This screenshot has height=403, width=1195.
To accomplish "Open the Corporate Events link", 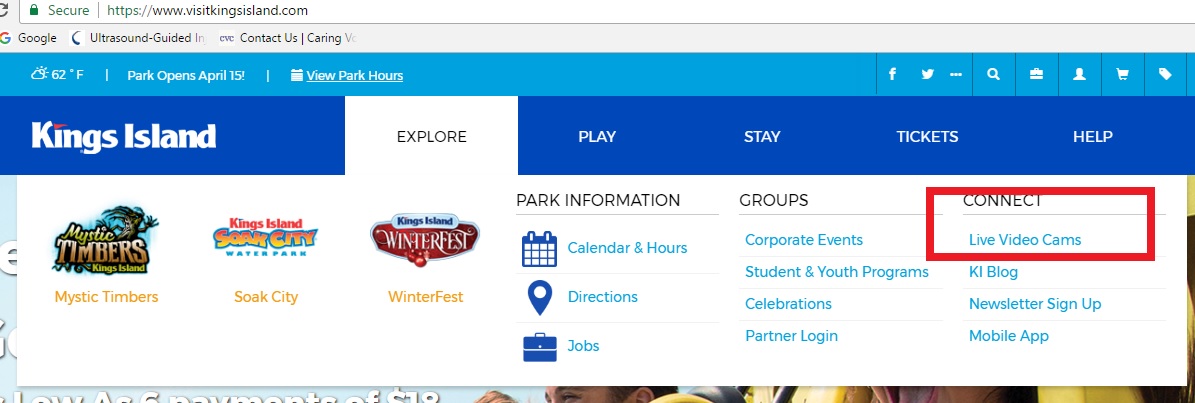I will [x=804, y=240].
